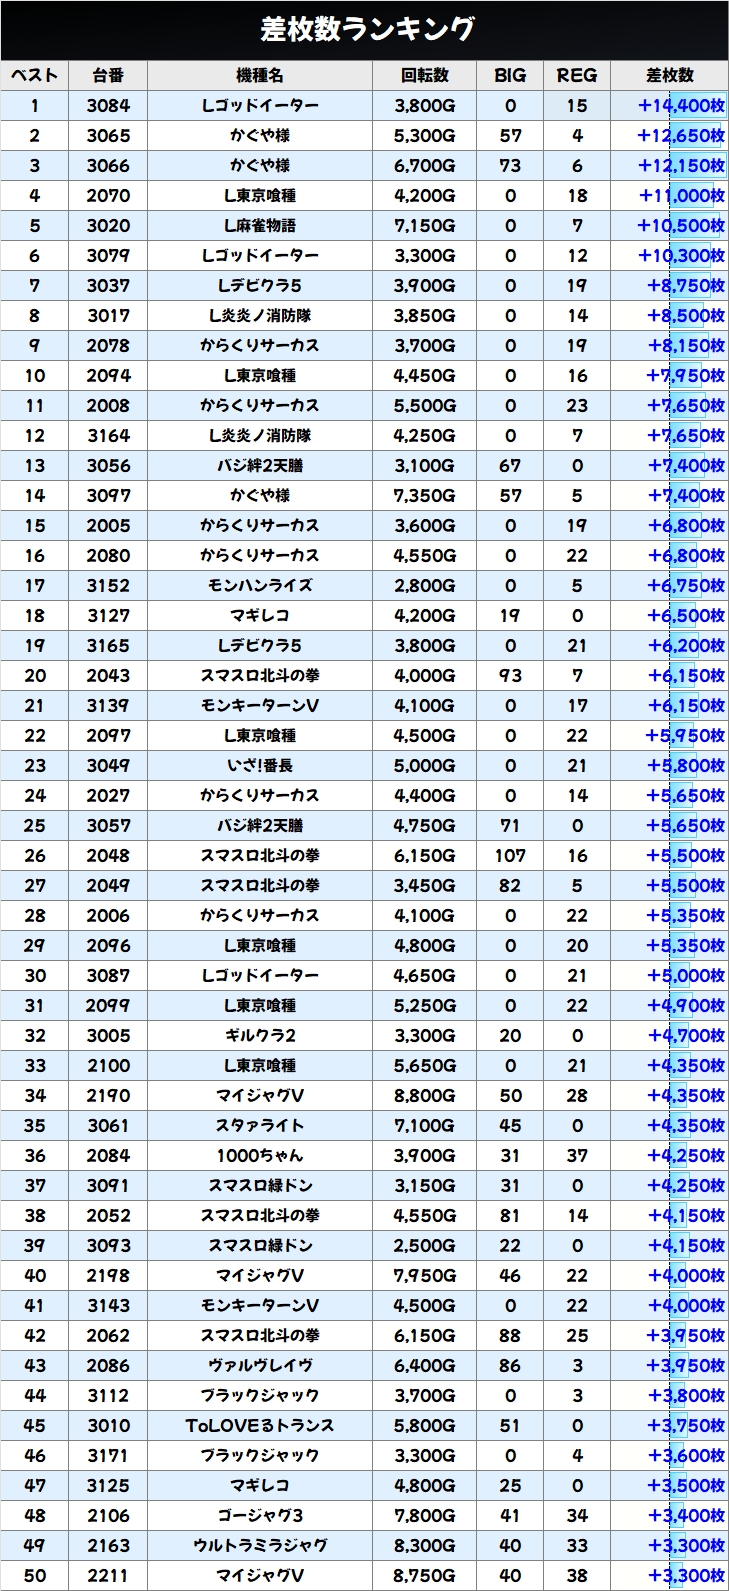Click the +6,750枚 value

pos(686,585)
